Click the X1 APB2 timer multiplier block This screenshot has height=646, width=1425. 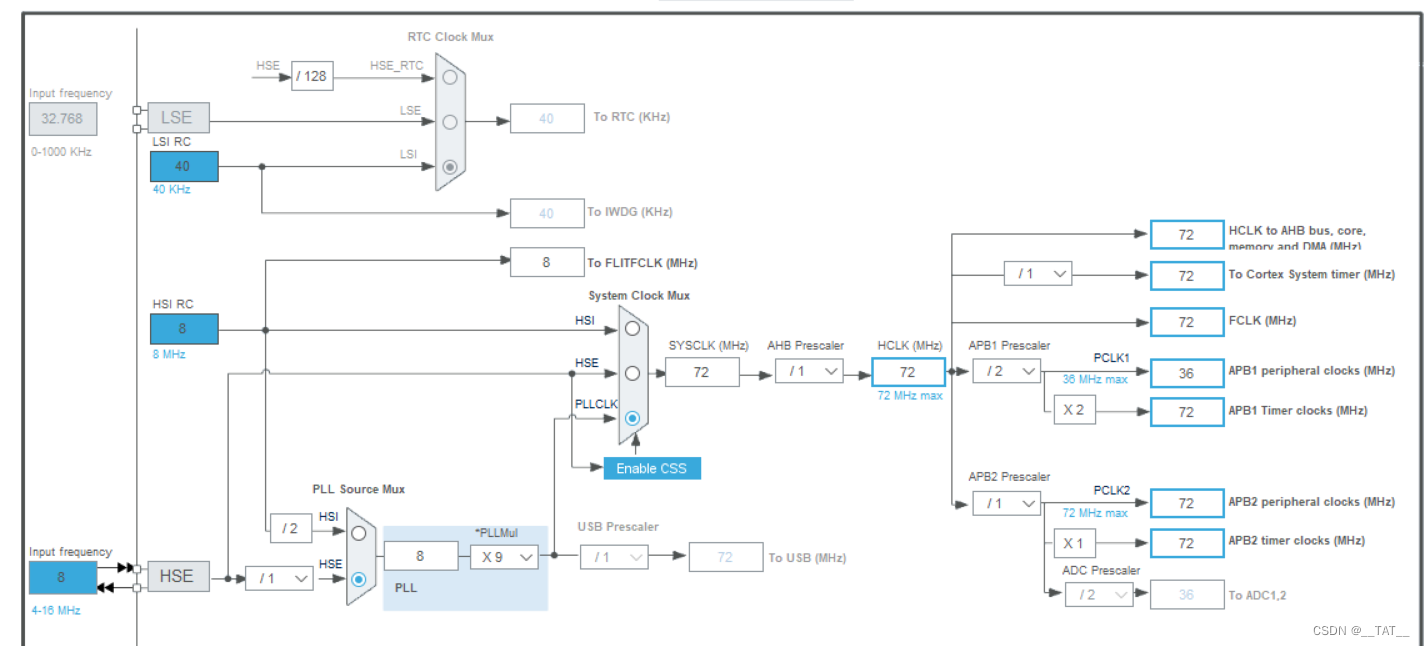click(1074, 543)
